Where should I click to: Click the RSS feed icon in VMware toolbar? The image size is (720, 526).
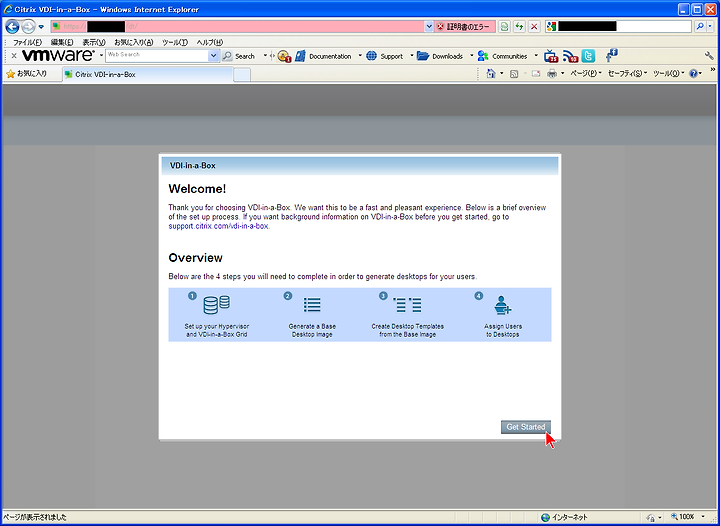tap(570, 56)
